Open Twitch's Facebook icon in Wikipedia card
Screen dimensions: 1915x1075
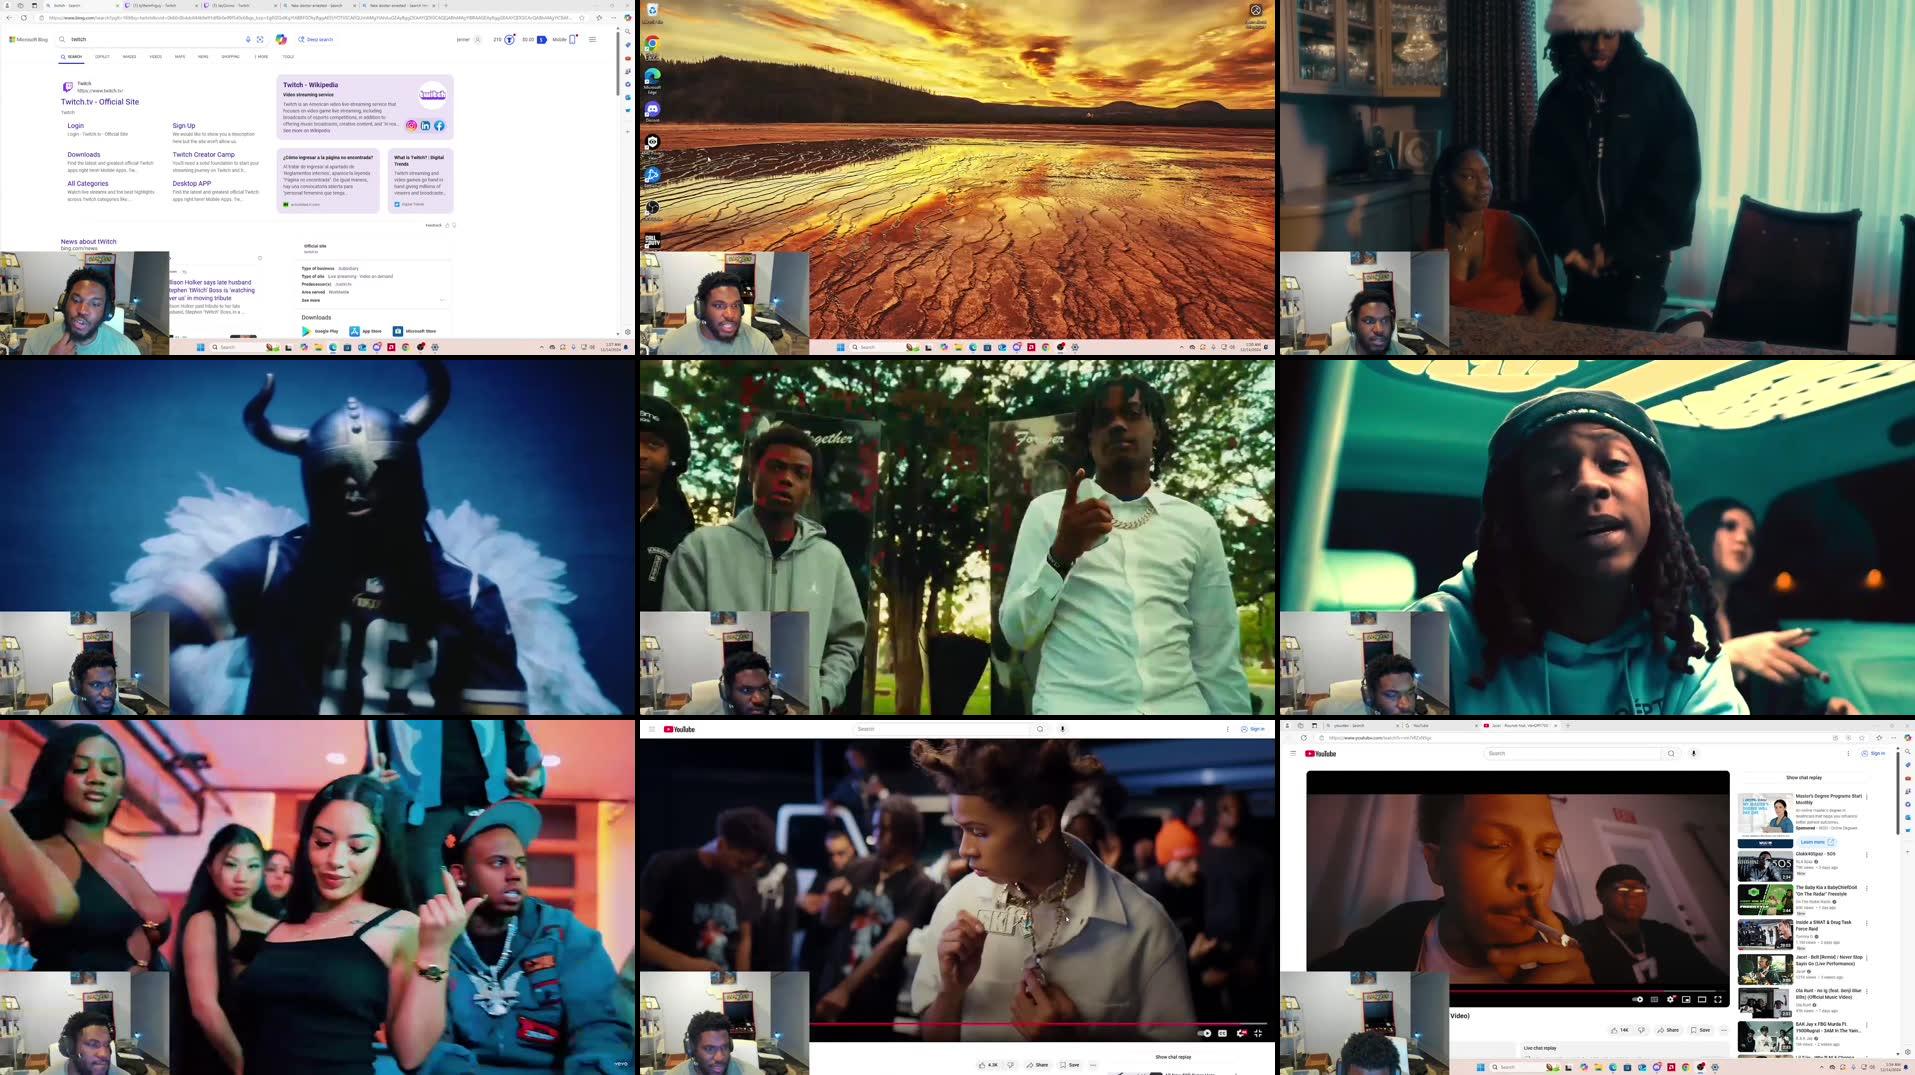click(439, 125)
